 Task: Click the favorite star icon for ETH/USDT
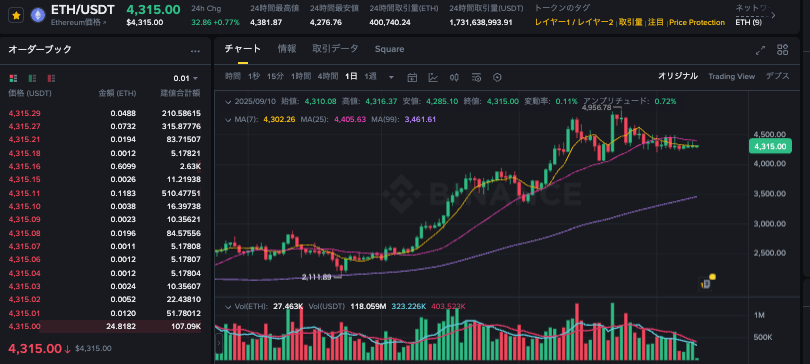point(17,15)
